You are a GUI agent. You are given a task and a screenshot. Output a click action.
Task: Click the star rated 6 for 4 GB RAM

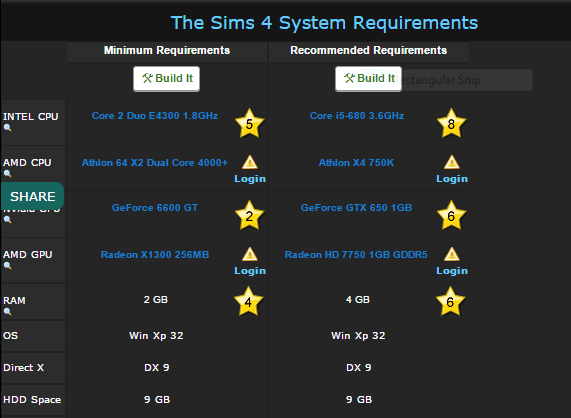click(450, 301)
